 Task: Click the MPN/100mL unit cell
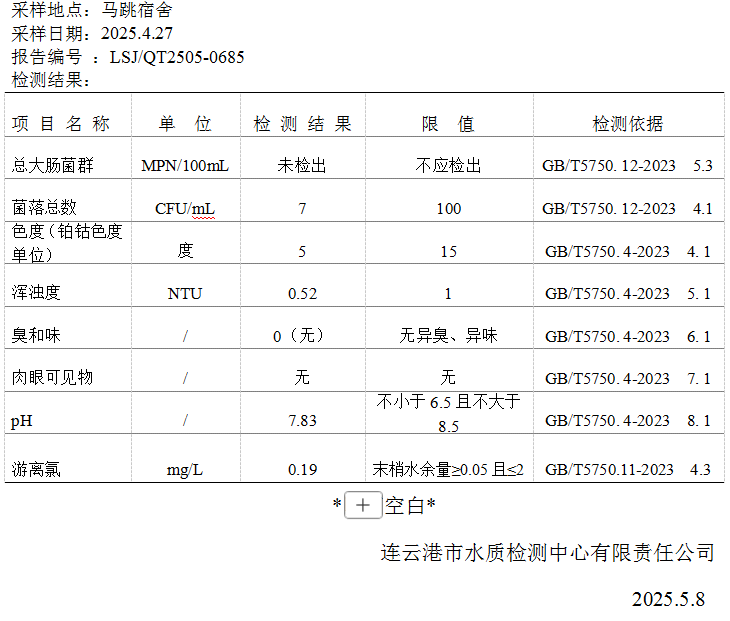click(185, 166)
